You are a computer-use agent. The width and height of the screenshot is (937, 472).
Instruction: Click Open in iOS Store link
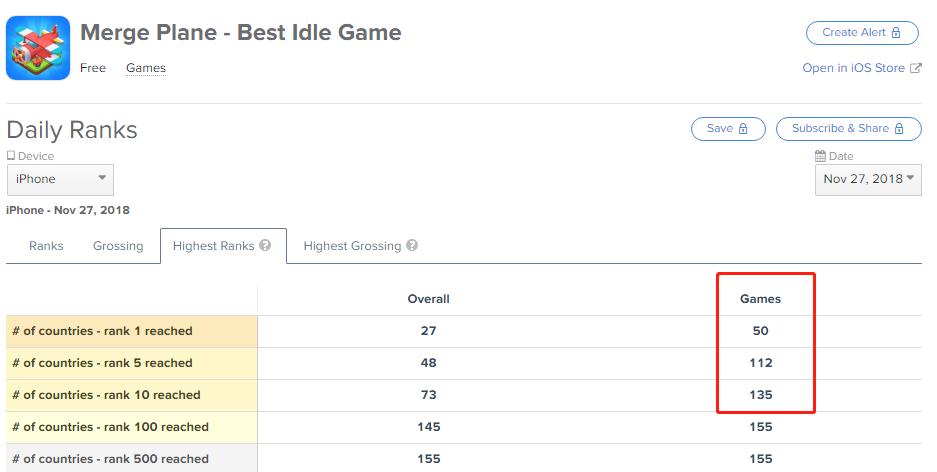[854, 69]
